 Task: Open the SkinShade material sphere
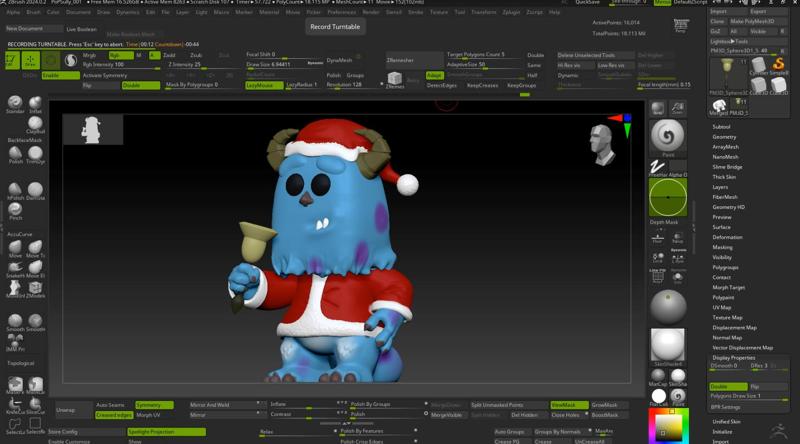coord(667,345)
